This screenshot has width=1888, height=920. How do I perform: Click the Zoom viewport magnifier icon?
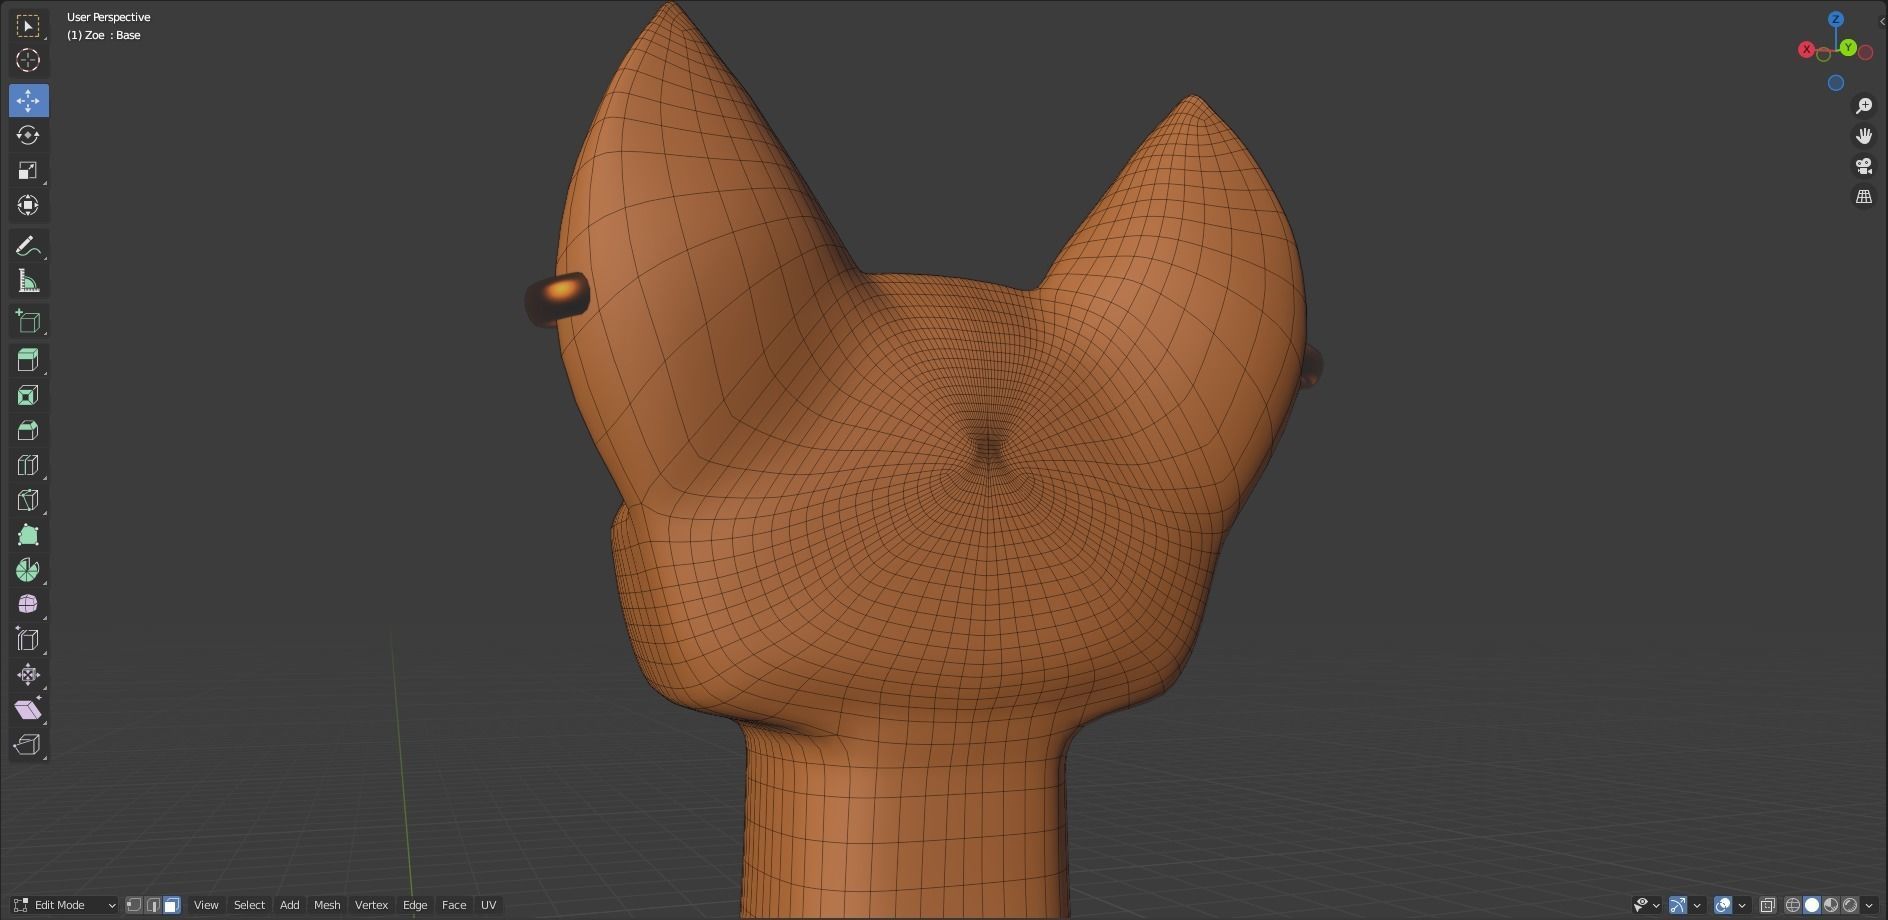click(1864, 106)
